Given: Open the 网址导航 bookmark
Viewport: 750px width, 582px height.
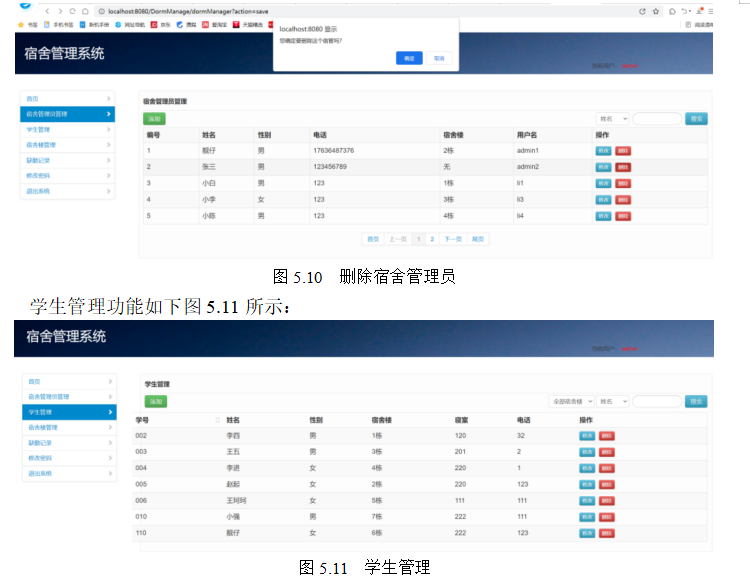Looking at the screenshot, I should 130,24.
